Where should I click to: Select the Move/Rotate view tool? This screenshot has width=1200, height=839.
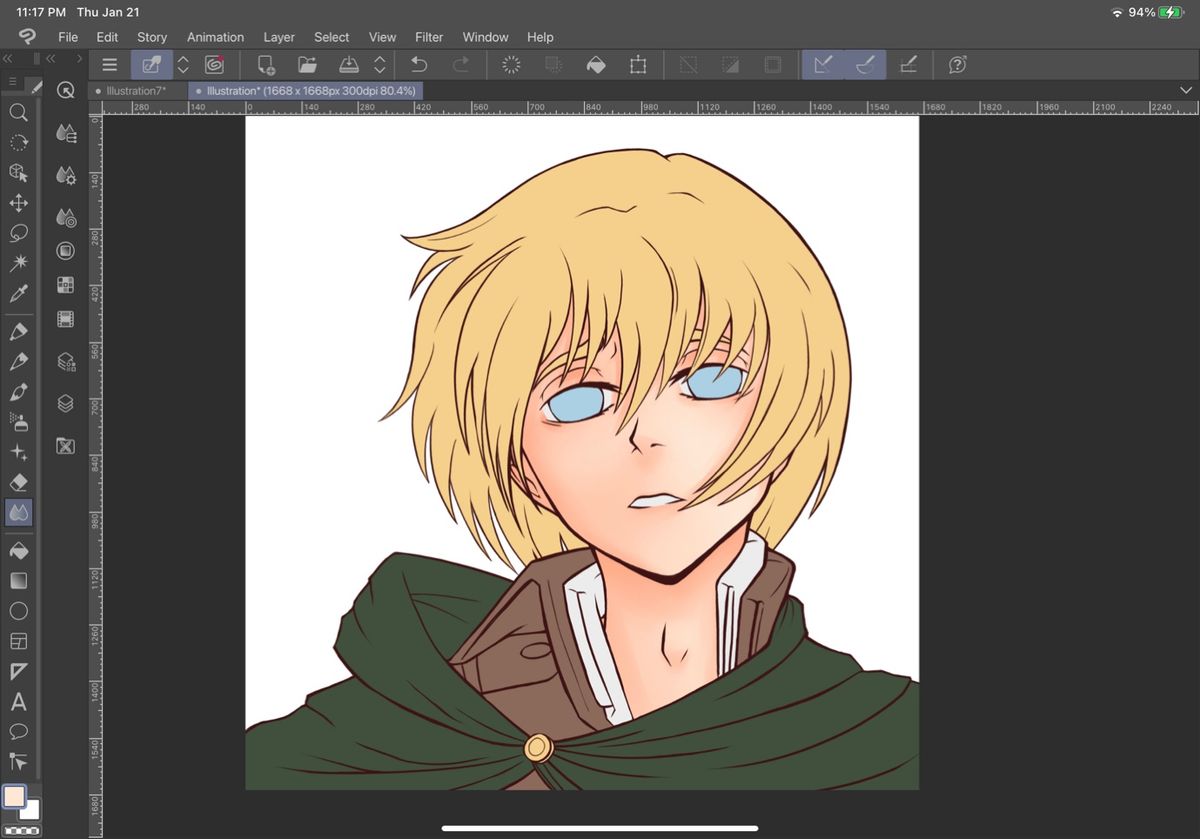pyautogui.click(x=18, y=143)
